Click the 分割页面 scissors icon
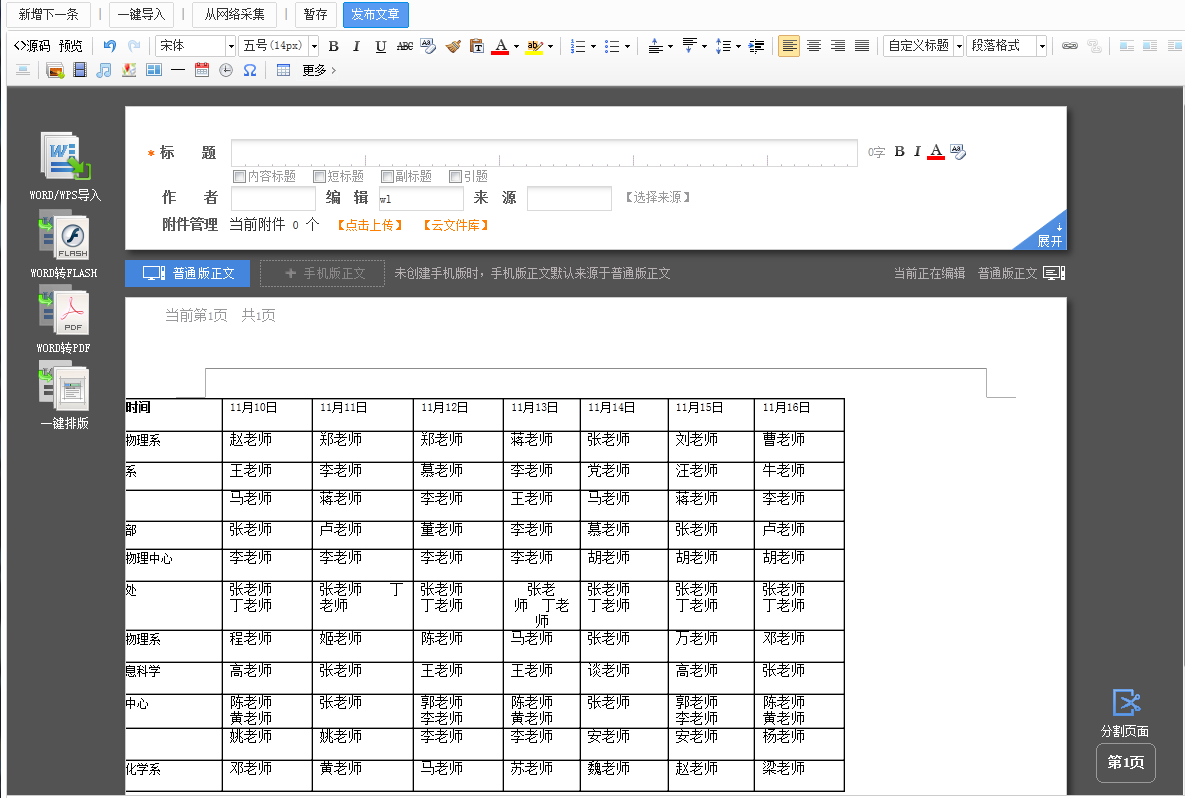 click(x=1126, y=702)
